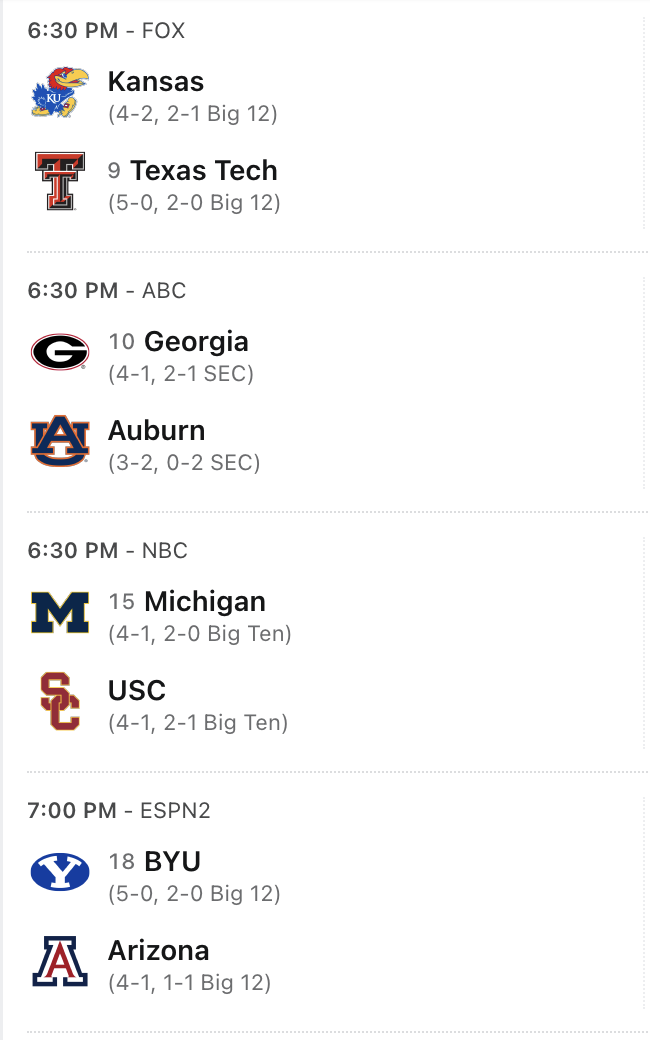Open the Michigan team page link
This screenshot has height=1040, width=650.
click(x=204, y=602)
